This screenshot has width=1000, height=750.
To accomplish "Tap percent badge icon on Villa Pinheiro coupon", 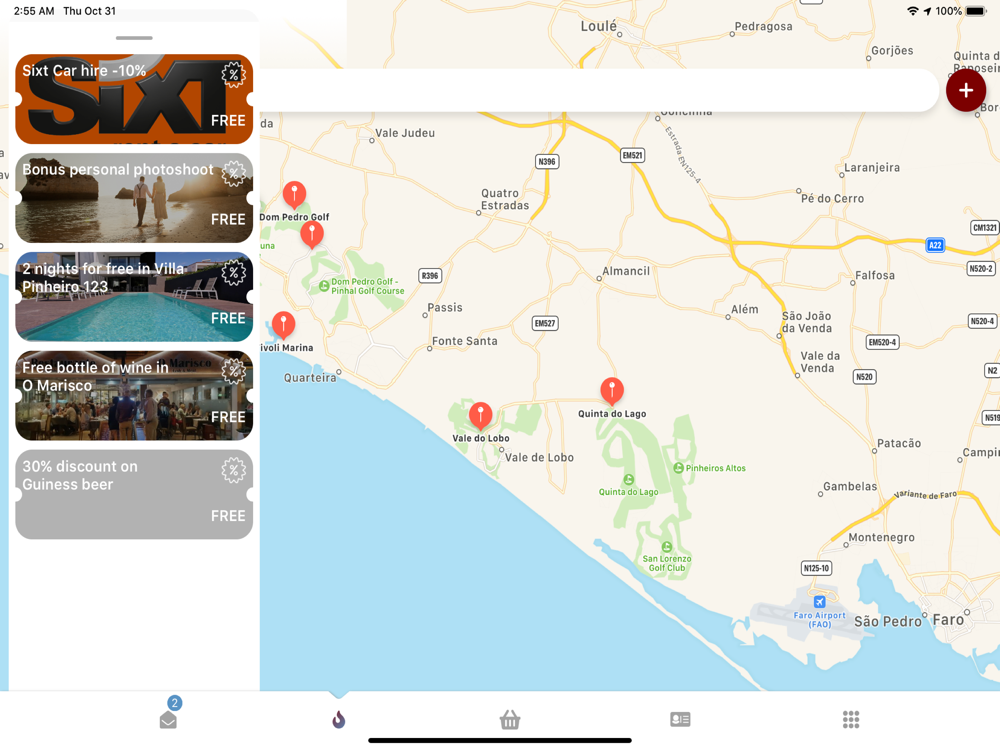I will 233,272.
